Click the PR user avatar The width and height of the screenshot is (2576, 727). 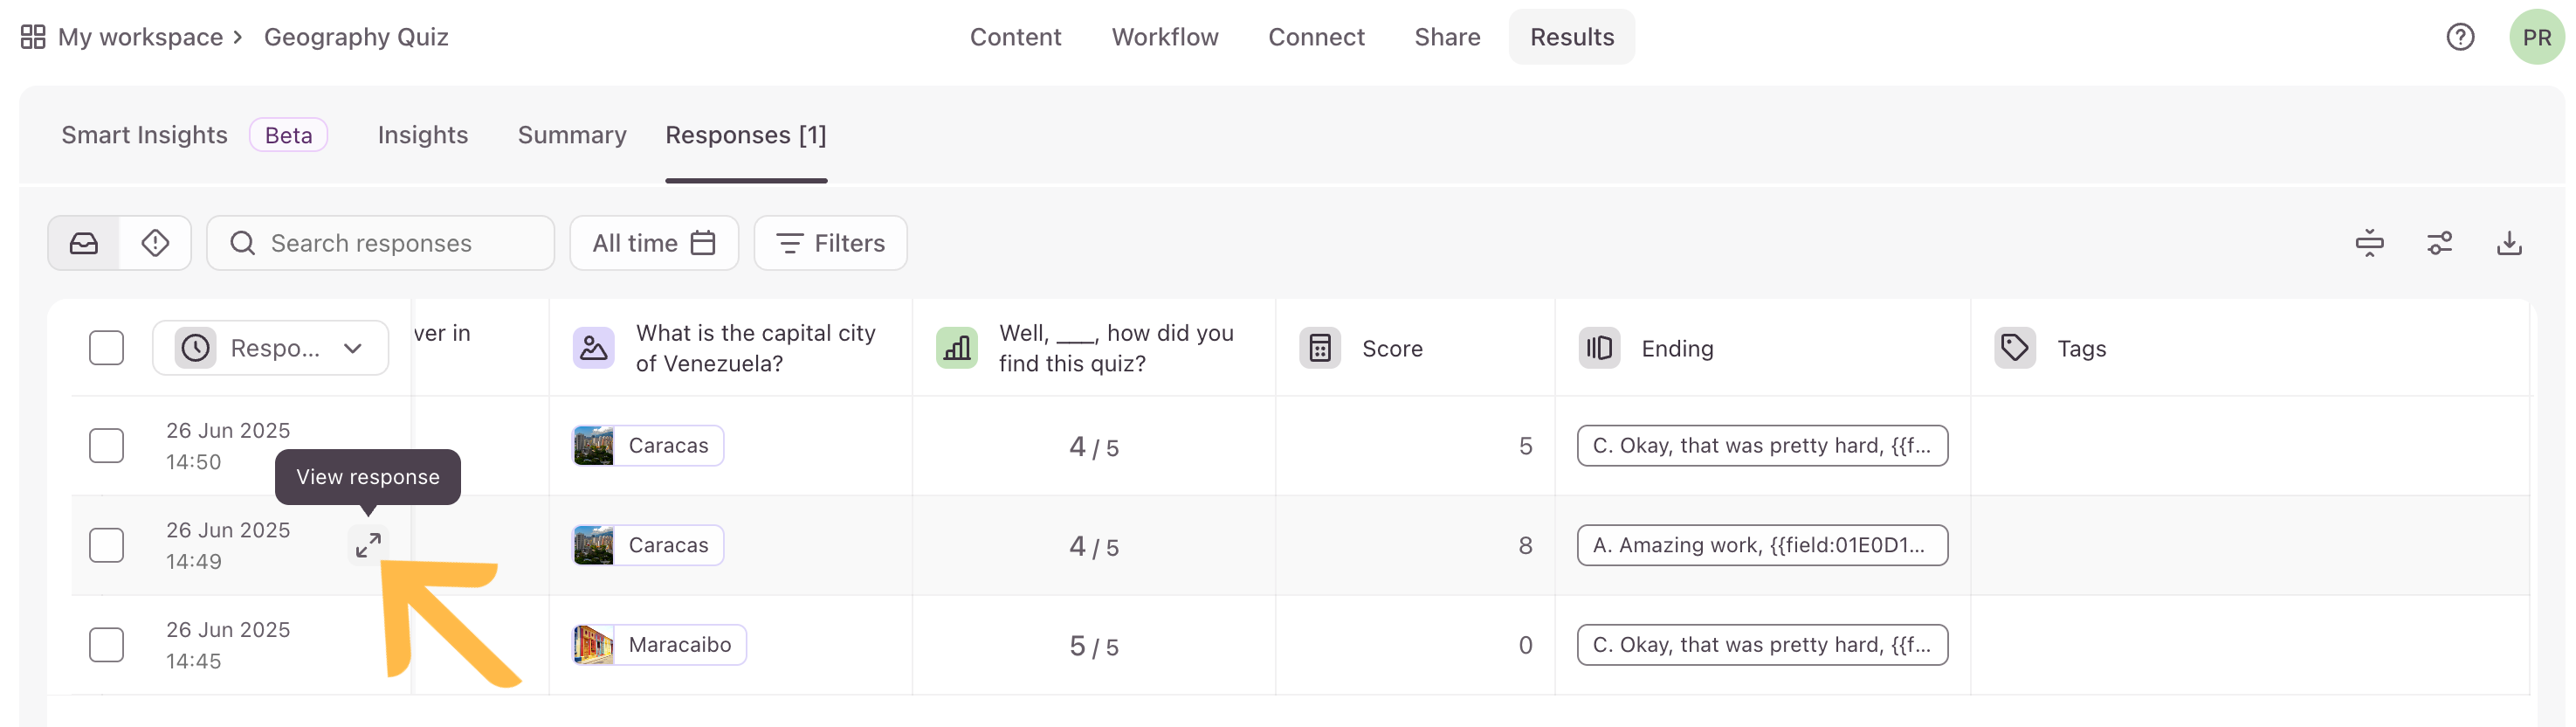pyautogui.click(x=2536, y=37)
